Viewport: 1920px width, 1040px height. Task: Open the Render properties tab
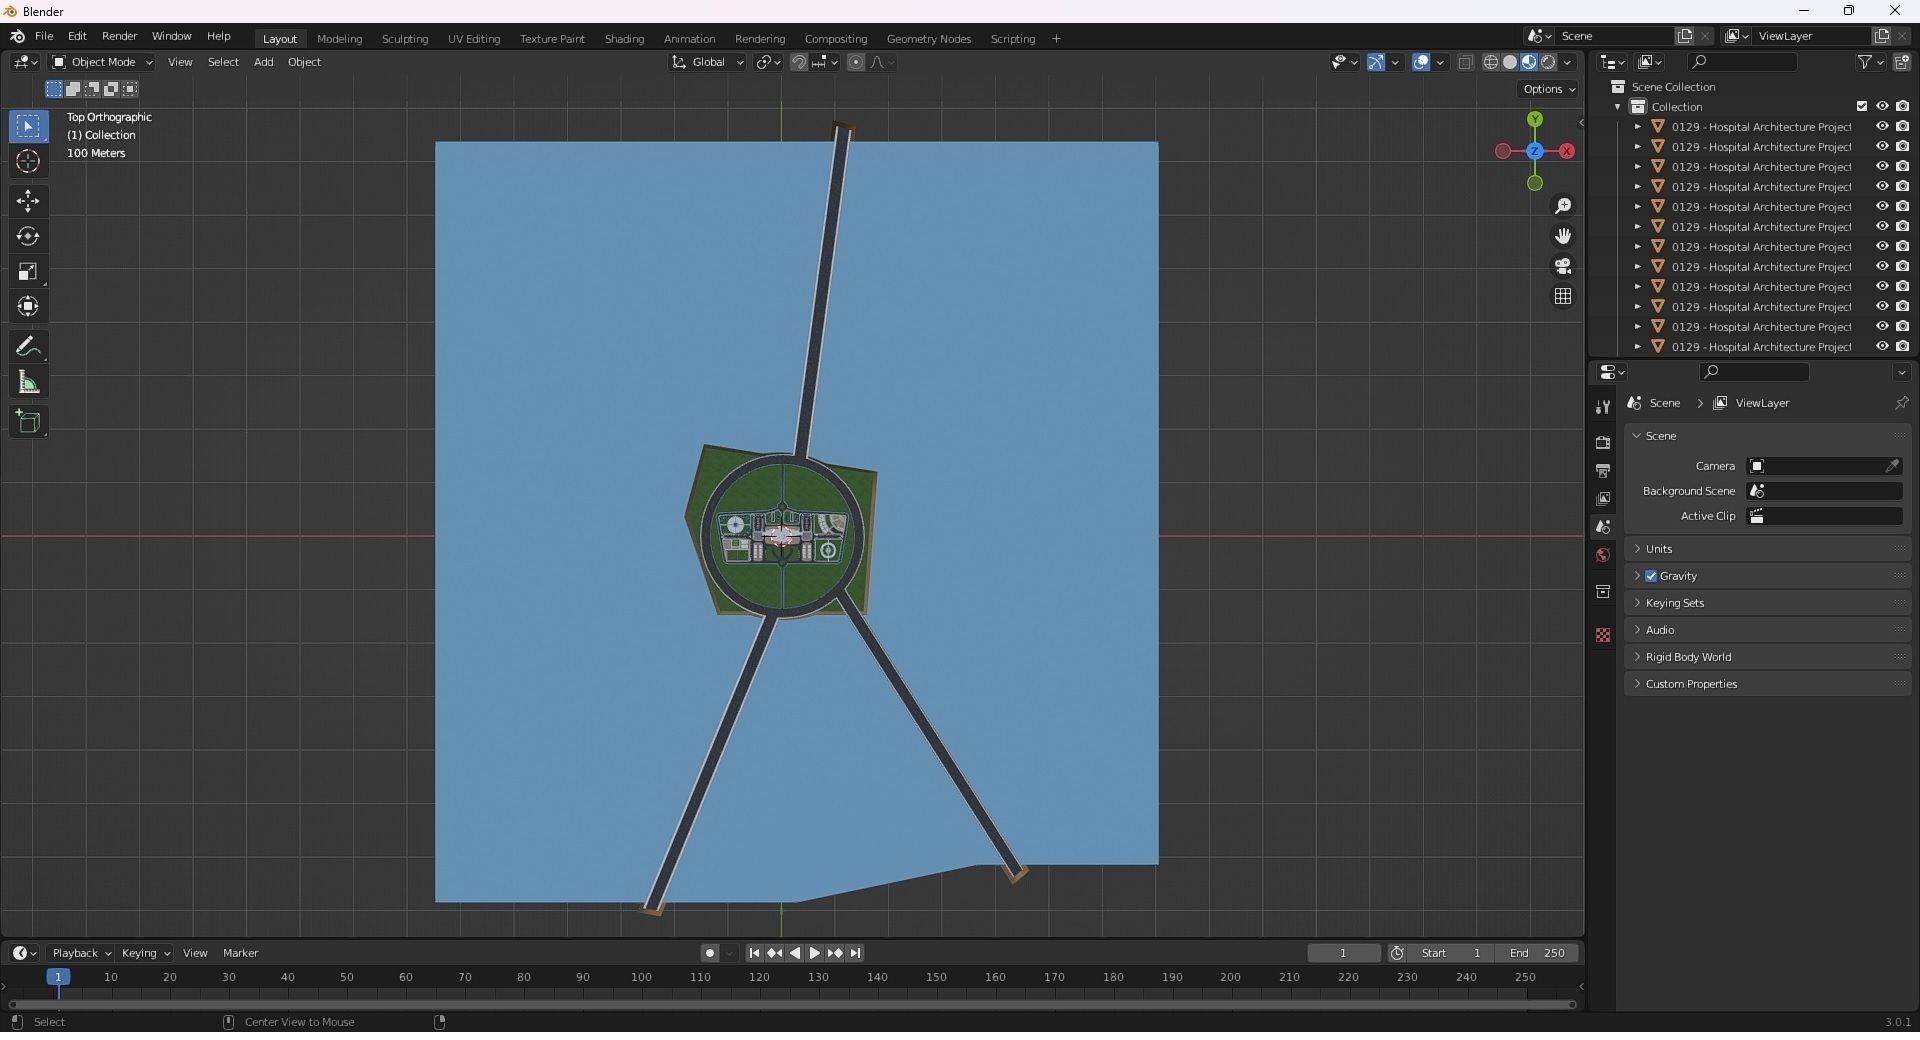tap(1603, 442)
